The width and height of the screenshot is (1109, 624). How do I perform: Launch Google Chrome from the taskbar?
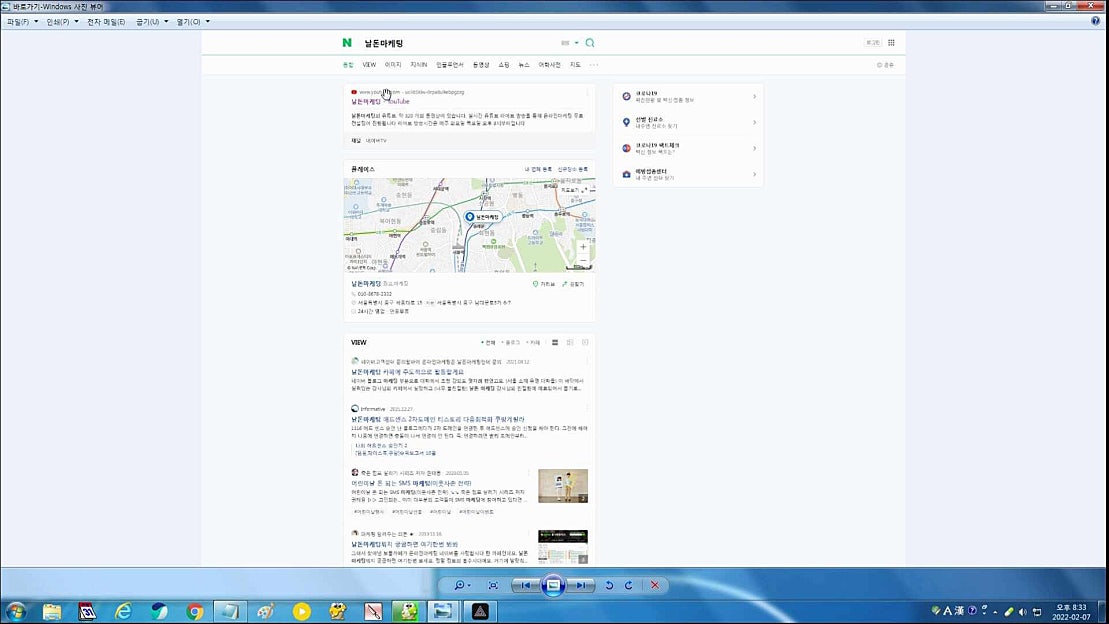(x=195, y=611)
